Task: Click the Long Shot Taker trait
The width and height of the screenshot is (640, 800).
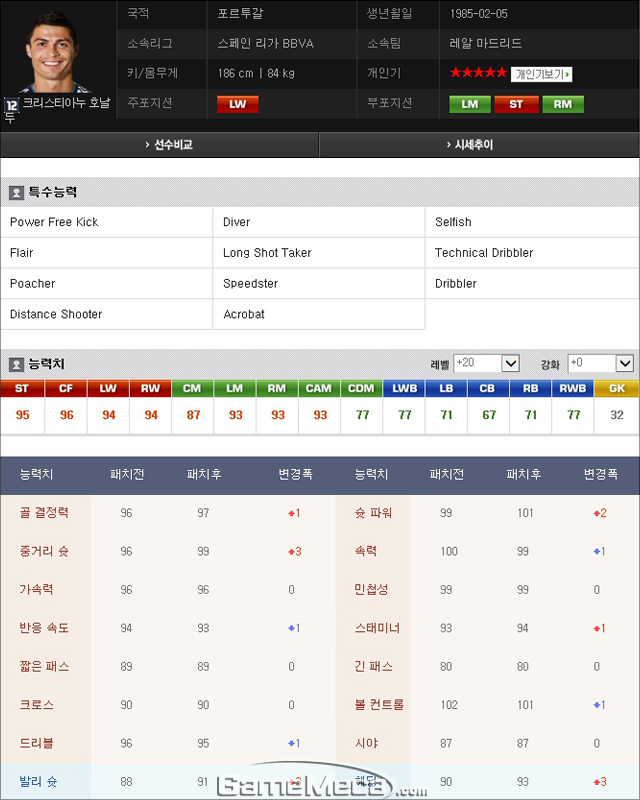Action: [x=267, y=253]
